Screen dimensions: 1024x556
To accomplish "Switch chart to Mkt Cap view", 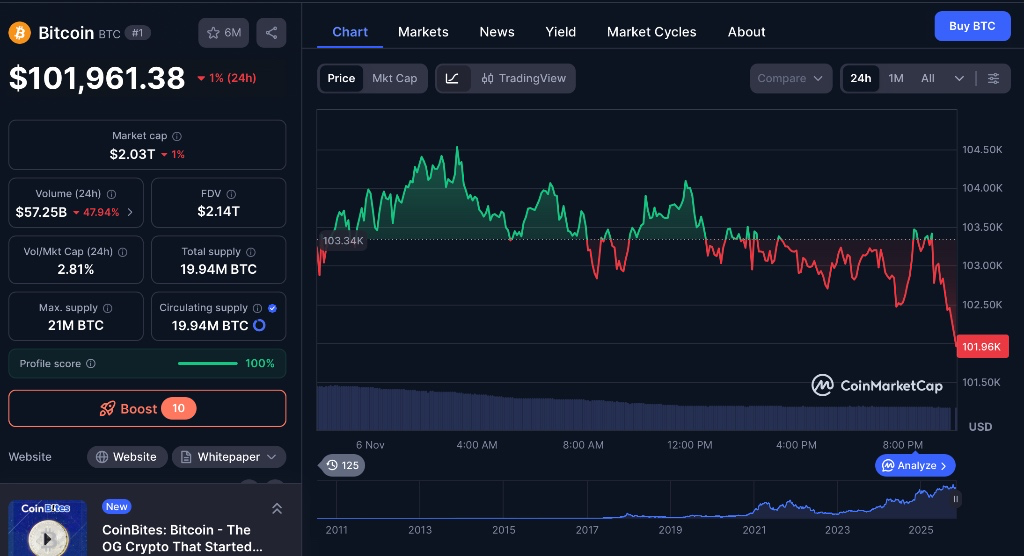I will 394,78.
